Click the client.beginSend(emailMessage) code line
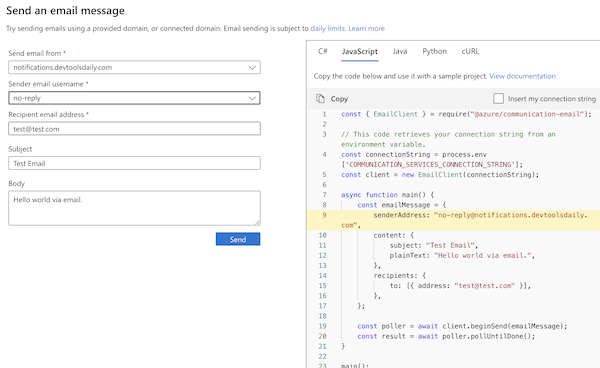The width and height of the screenshot is (600, 368). coord(462,326)
